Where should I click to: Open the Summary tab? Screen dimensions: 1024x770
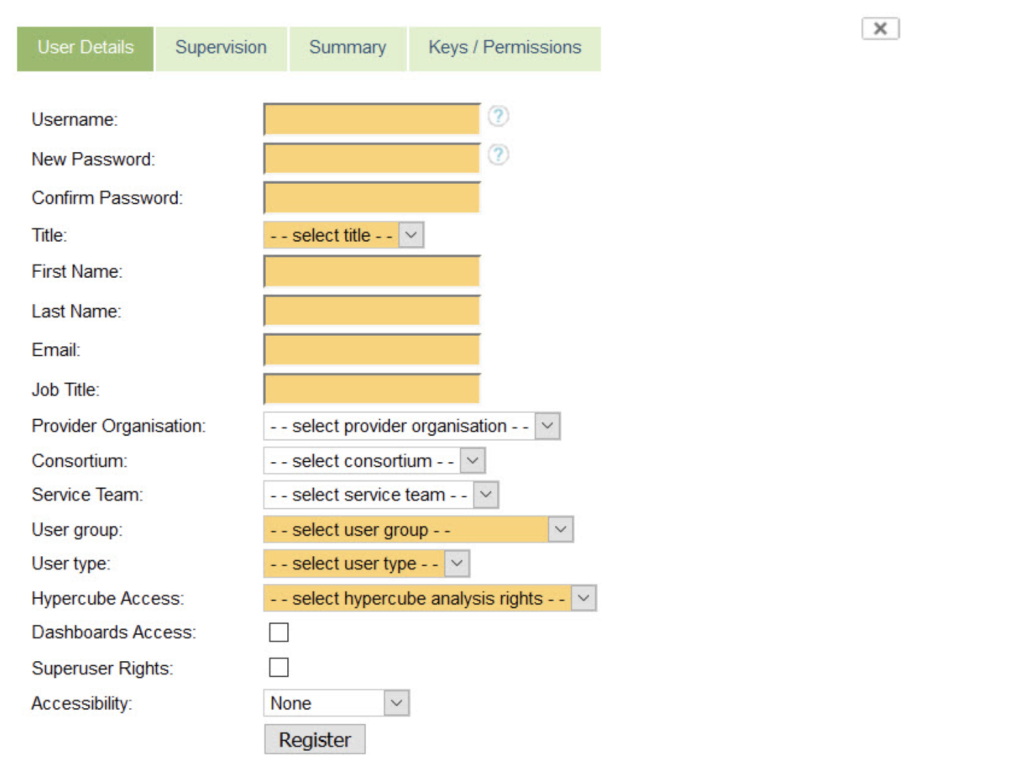click(347, 48)
